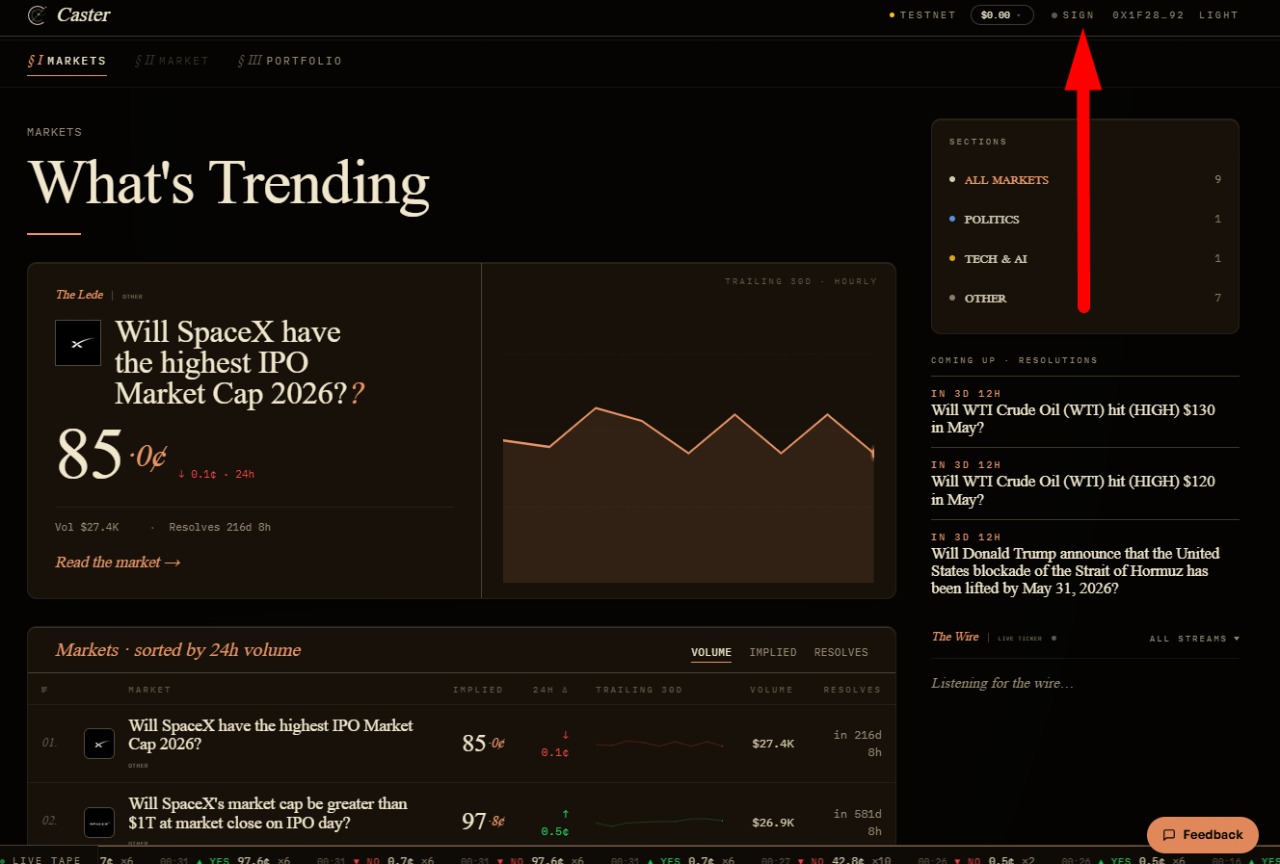Viewport: 1280px width, 864px height.
Task: Click the Caster logo icon
Action: pyautogui.click(x=37, y=15)
